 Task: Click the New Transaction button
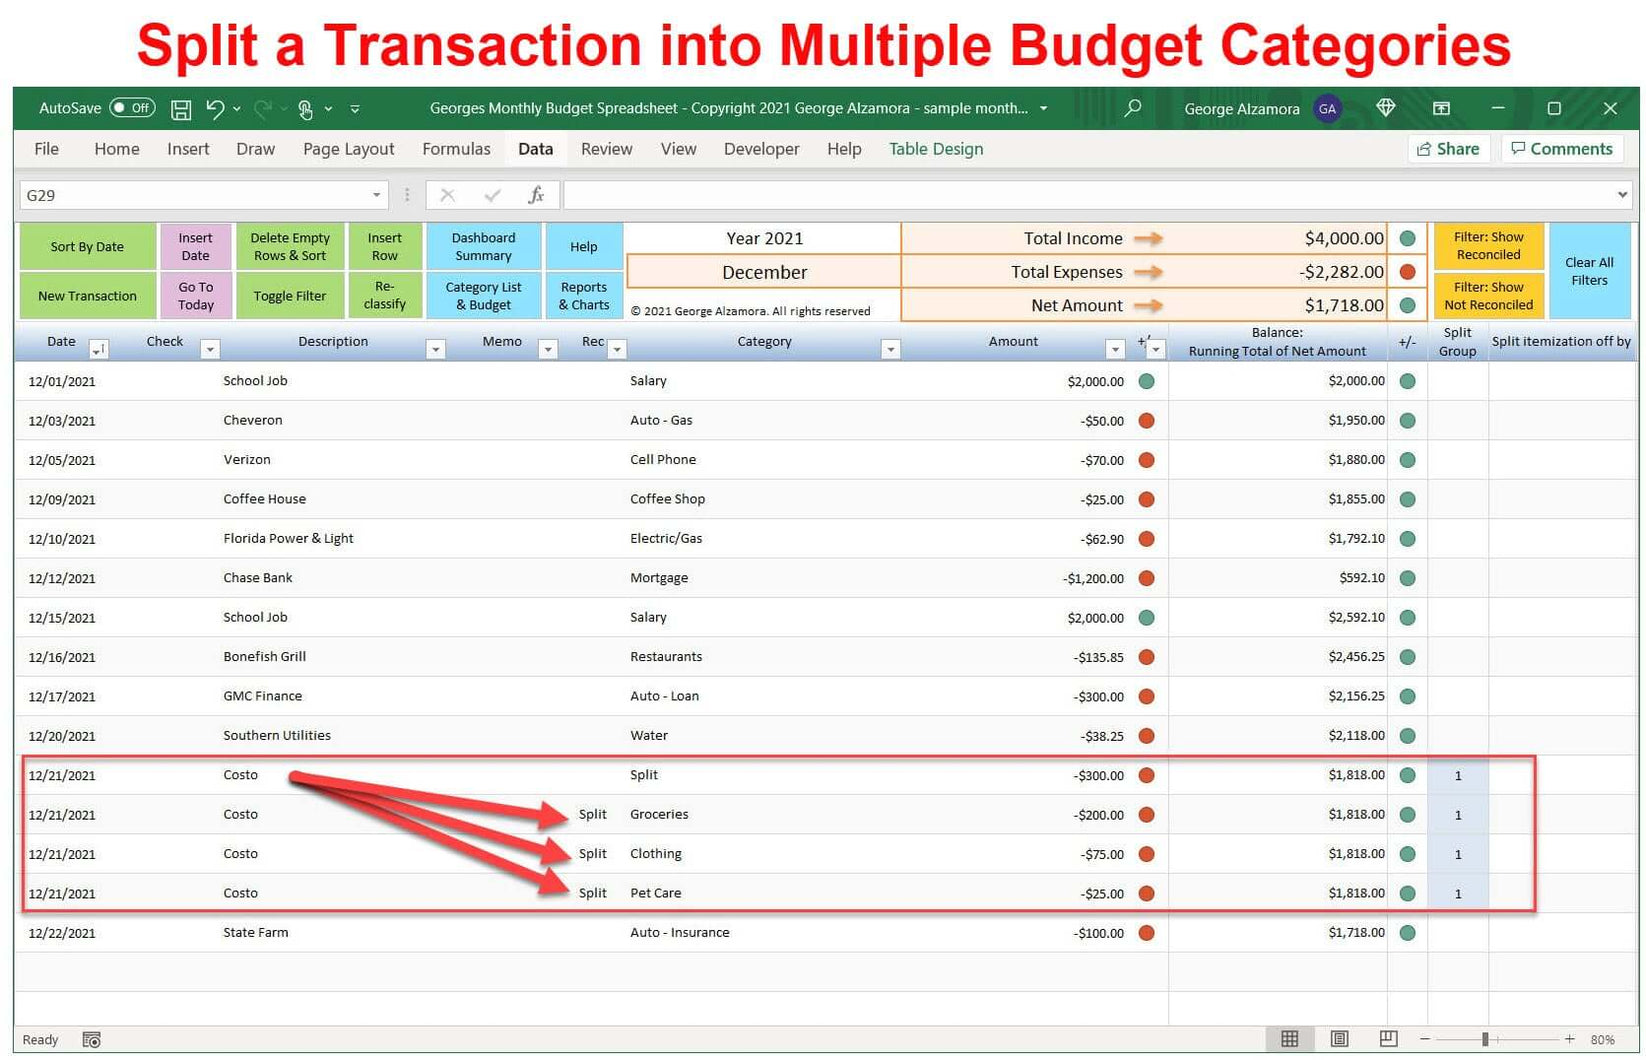click(87, 295)
